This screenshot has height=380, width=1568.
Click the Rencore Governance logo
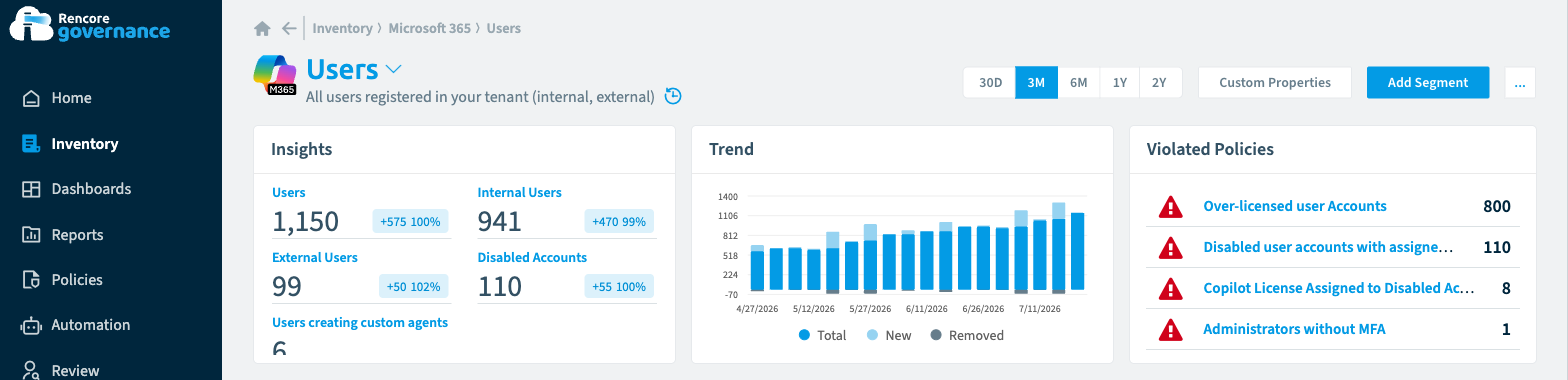89,24
